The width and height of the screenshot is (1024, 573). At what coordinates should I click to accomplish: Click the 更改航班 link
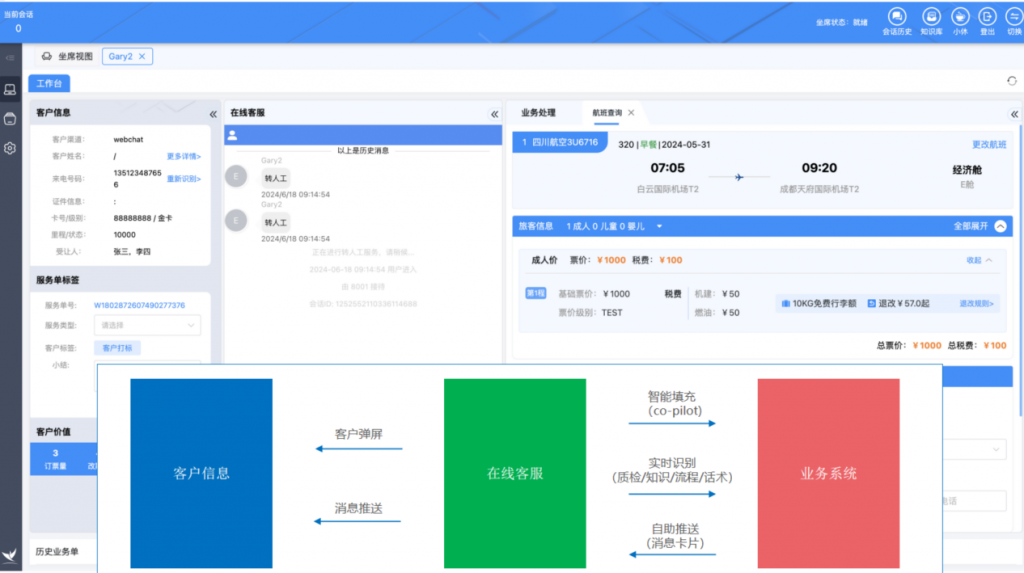989,144
